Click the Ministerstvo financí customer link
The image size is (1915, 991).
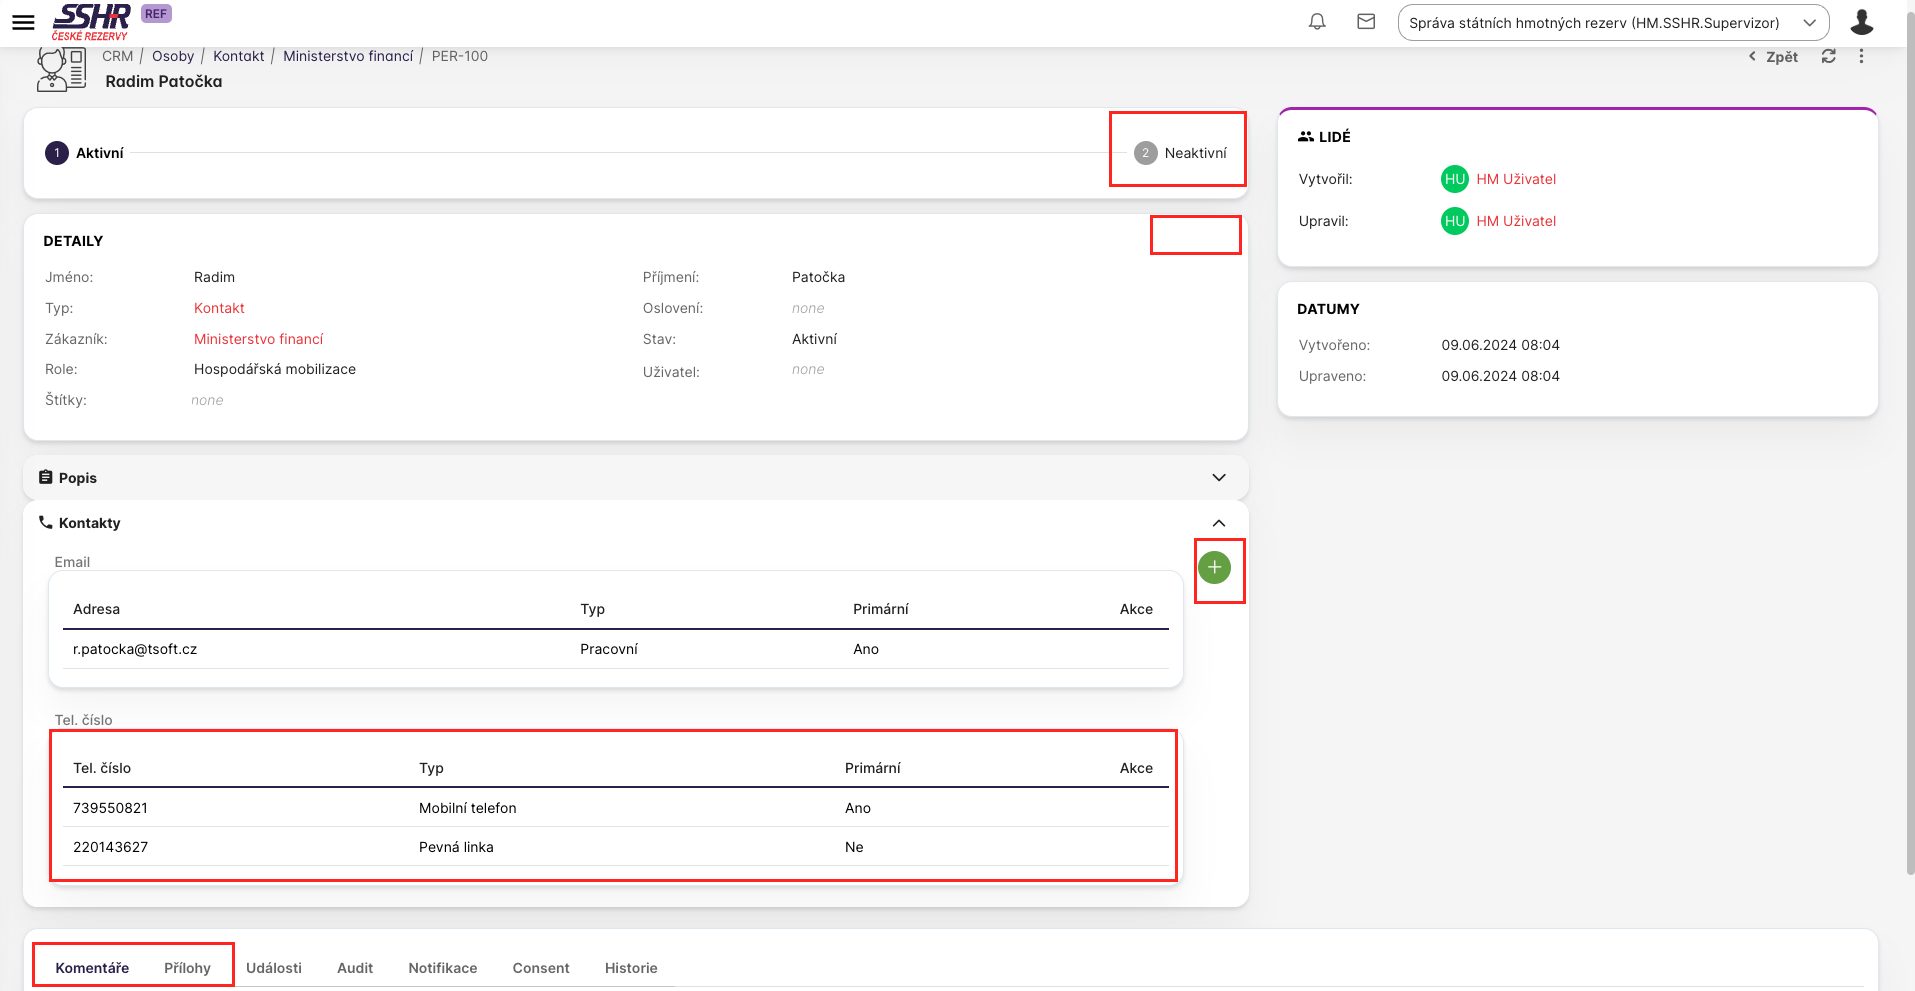point(258,339)
